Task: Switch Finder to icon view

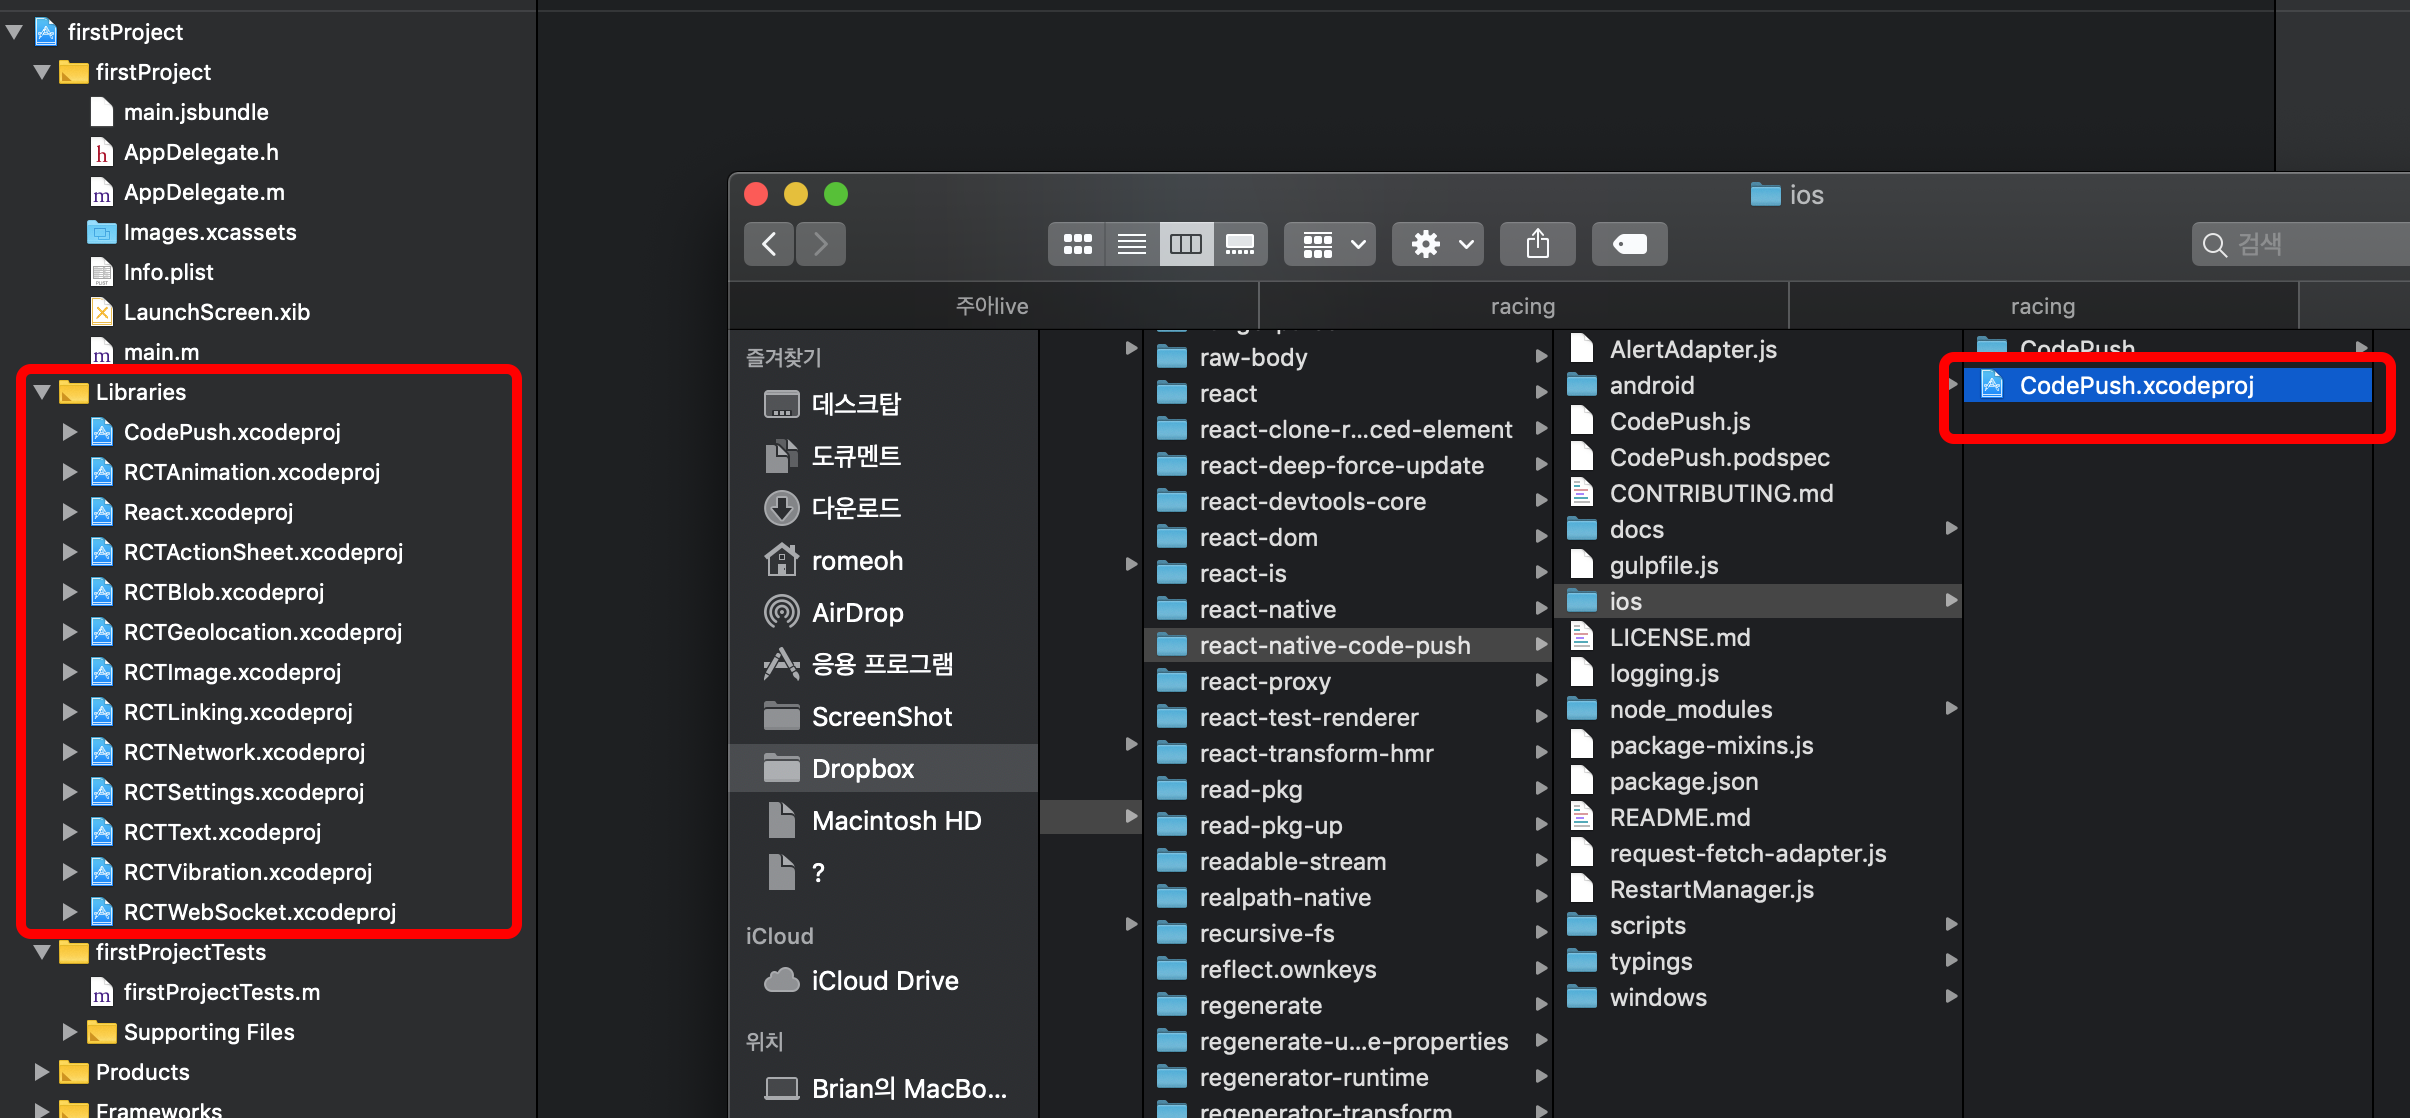Action: [1077, 244]
